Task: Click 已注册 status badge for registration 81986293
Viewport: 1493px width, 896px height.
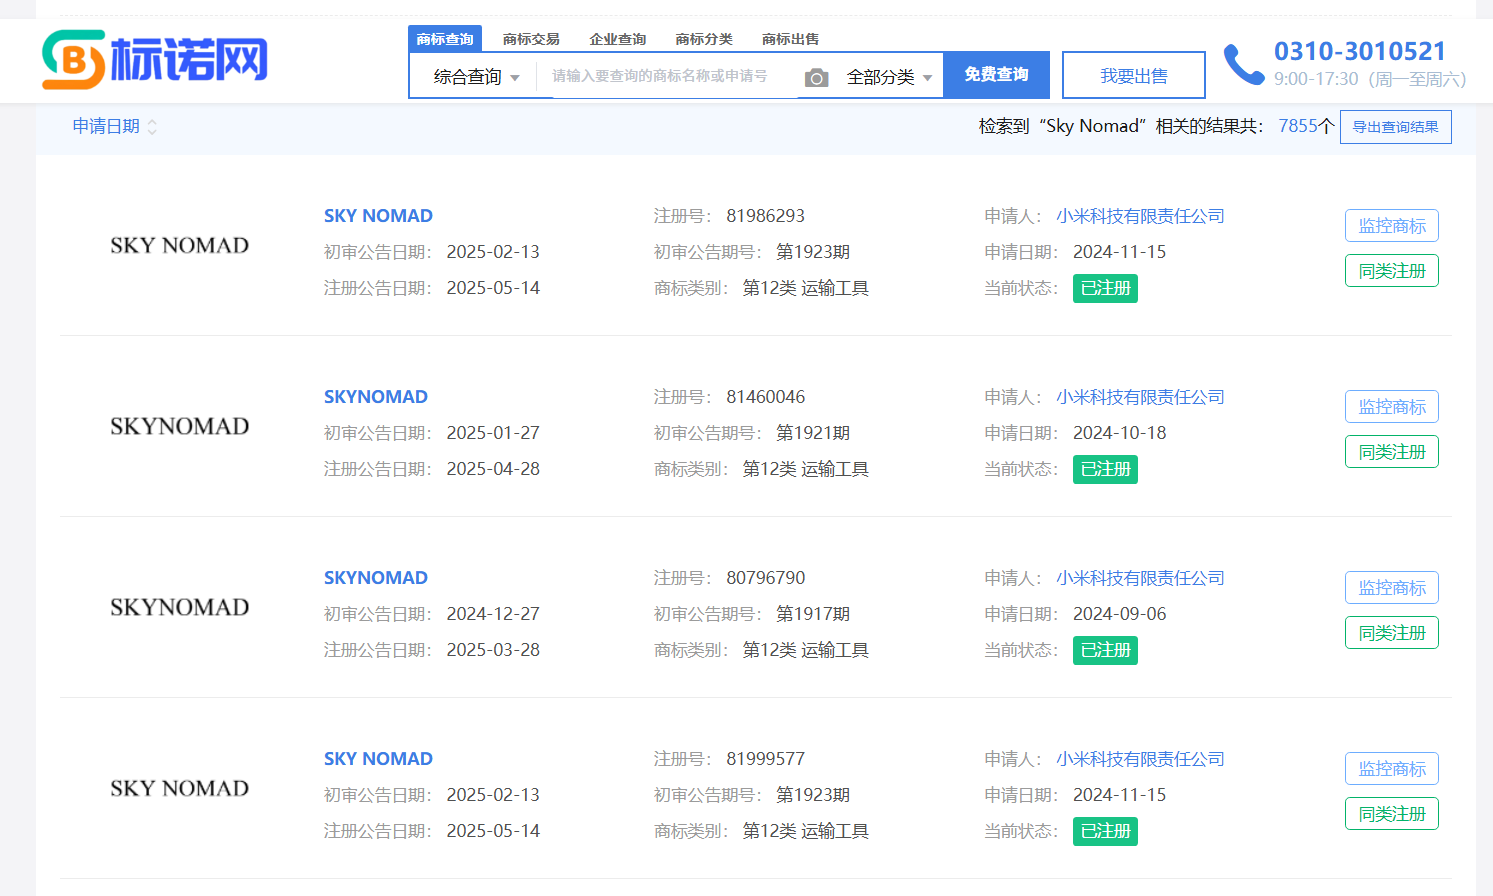Action: pos(1105,288)
